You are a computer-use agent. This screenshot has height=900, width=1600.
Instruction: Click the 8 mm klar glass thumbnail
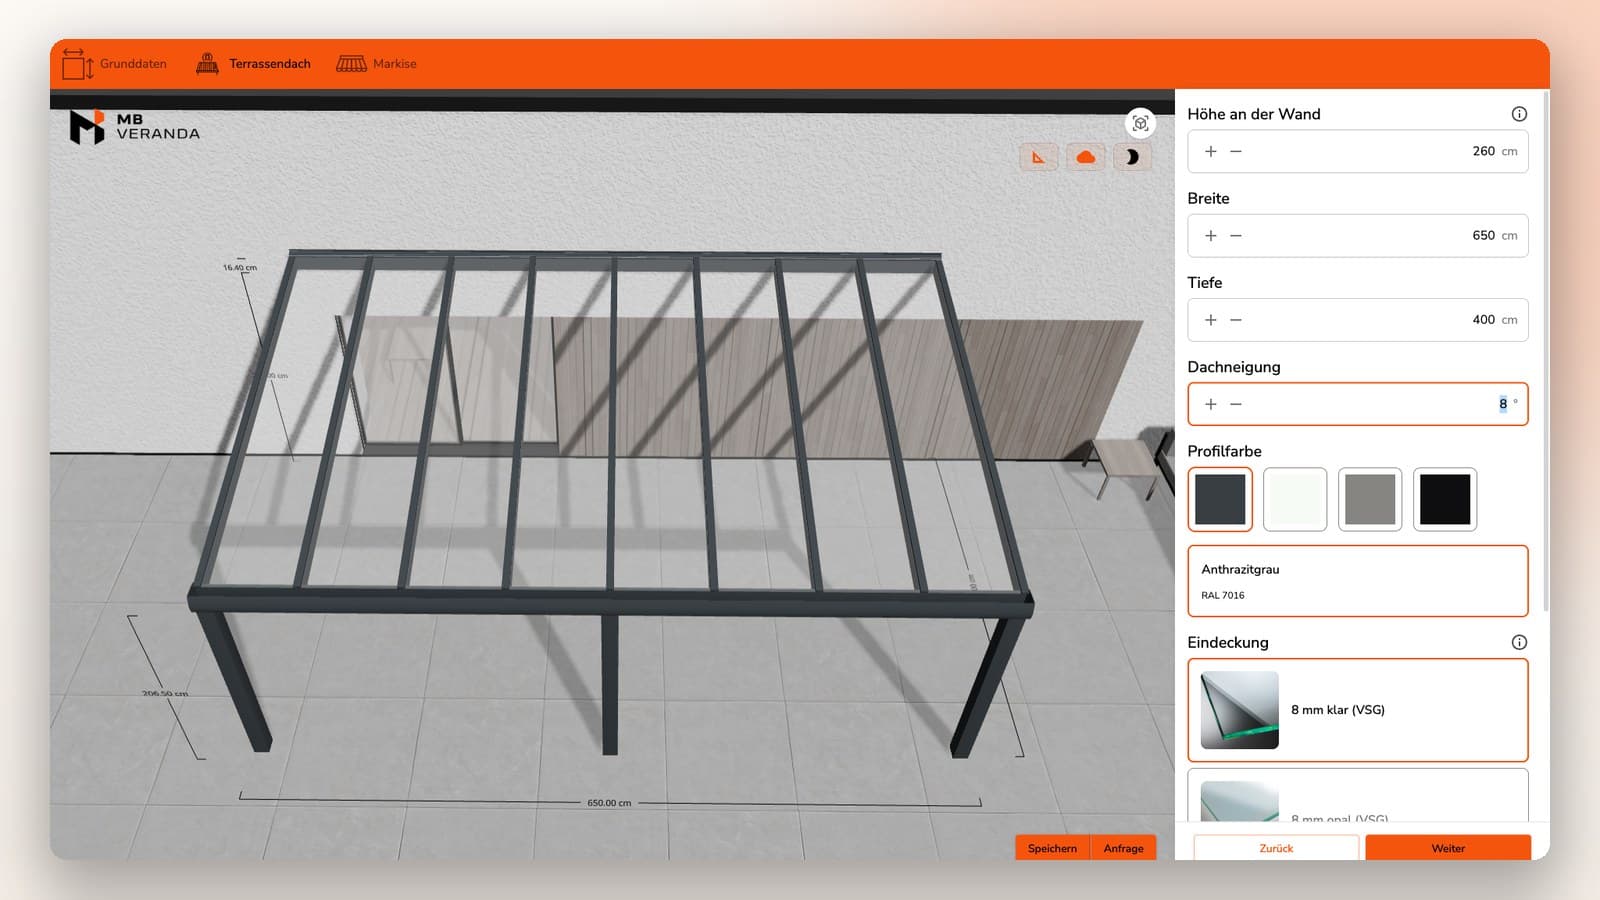[x=1239, y=710]
